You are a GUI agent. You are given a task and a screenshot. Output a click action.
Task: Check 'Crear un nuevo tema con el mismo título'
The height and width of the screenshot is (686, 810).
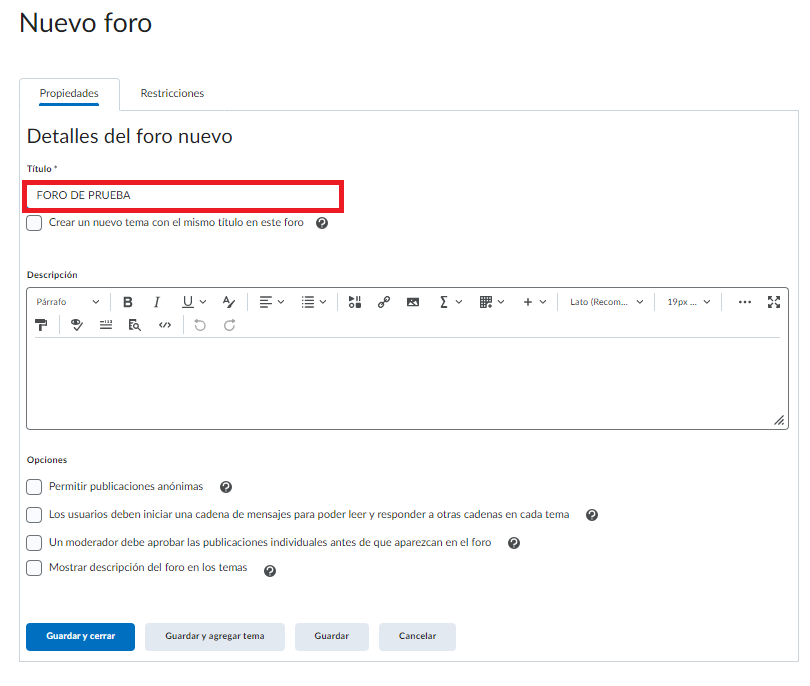[x=34, y=223]
